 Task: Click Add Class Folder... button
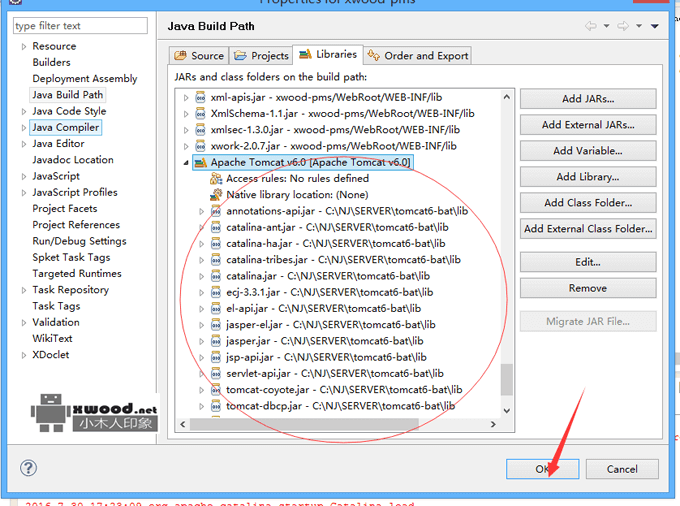click(588, 203)
